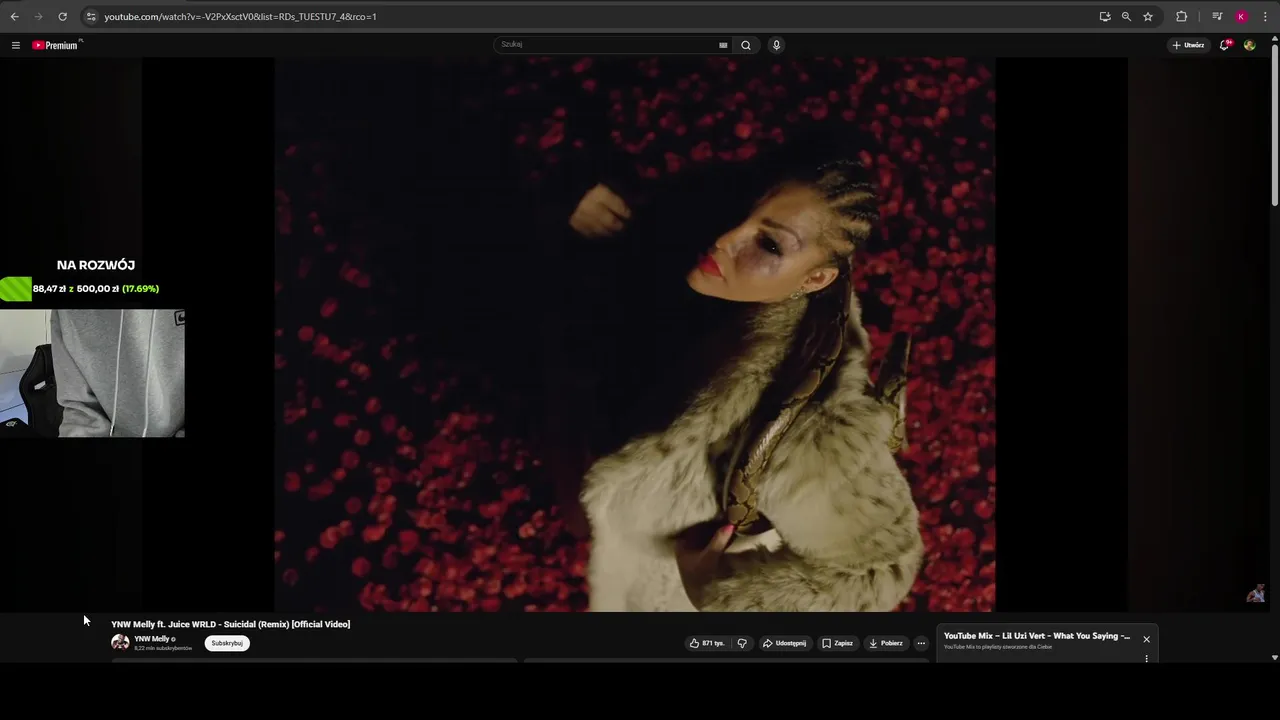The image size is (1280, 720).
Task: Click Pobierz download button
Action: click(886, 643)
